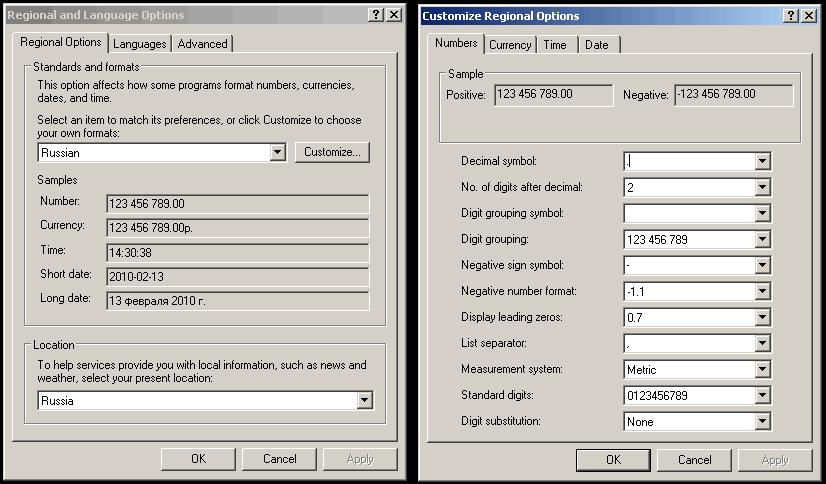This screenshot has width=826, height=484.
Task: Cancel the Regional and Language Options dialog
Action: click(280, 459)
